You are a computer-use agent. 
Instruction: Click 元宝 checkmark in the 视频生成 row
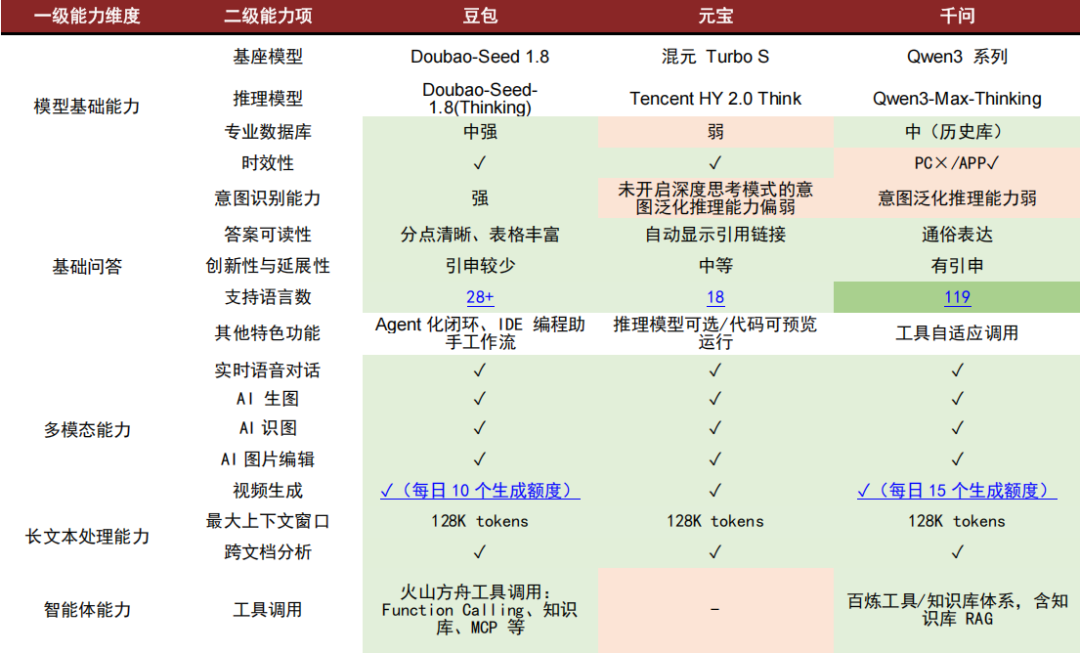click(715, 491)
